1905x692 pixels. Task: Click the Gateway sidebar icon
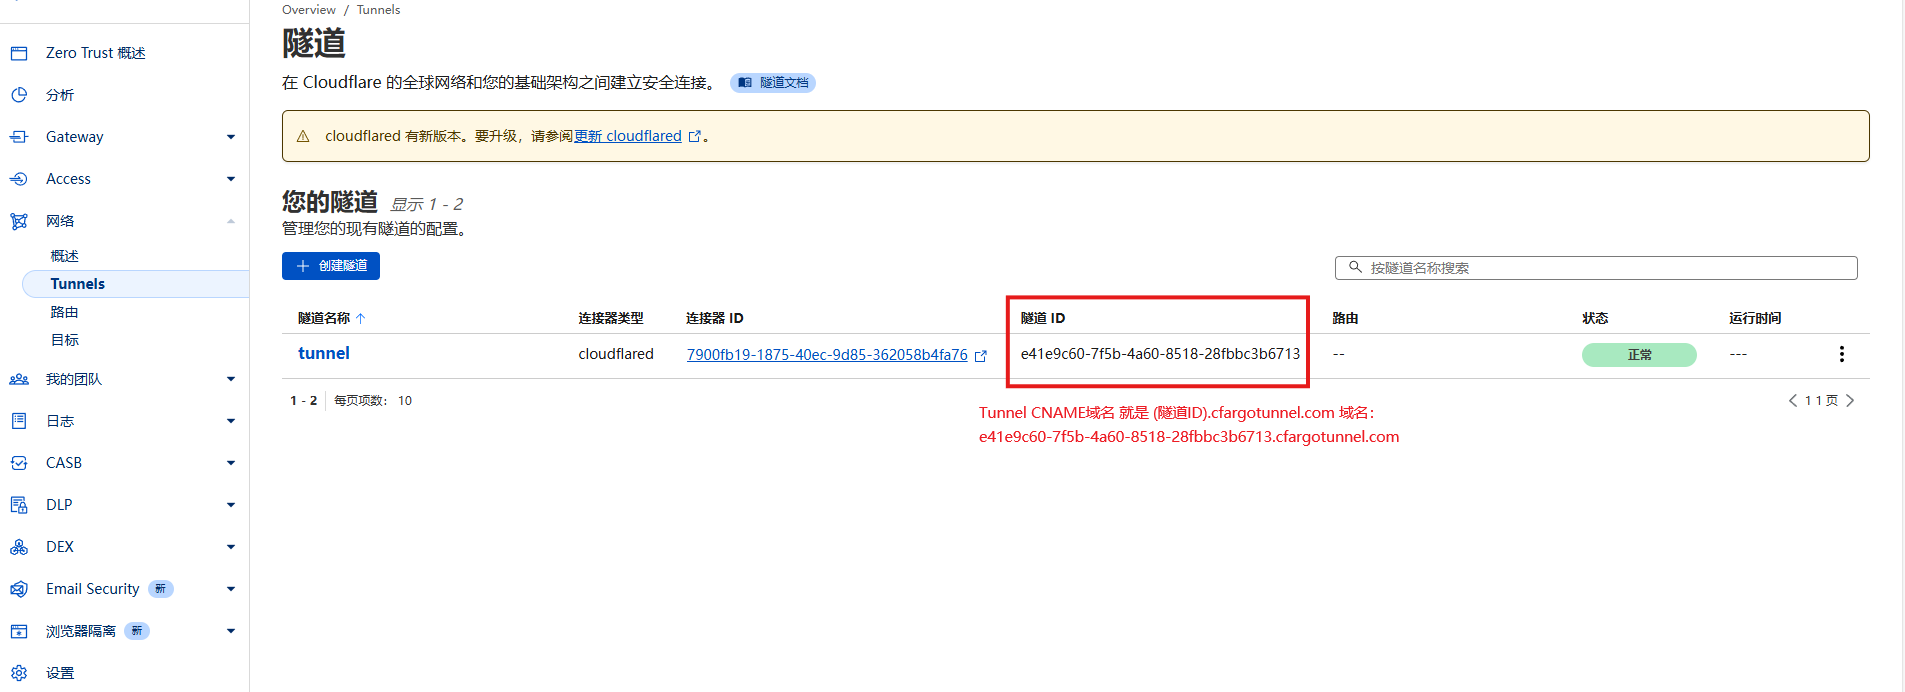[19, 137]
